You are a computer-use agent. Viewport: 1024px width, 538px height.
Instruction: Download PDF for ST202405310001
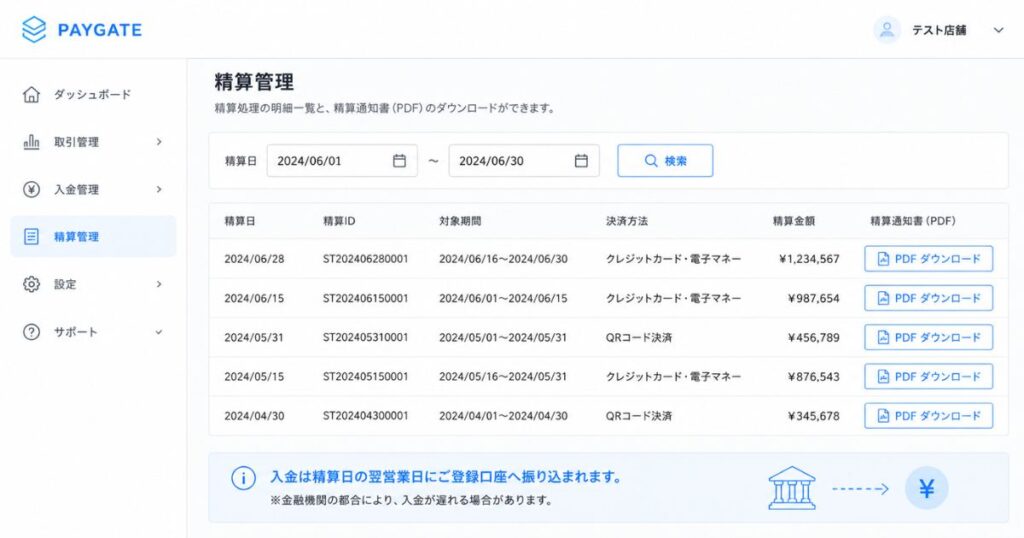pyautogui.click(x=928, y=337)
